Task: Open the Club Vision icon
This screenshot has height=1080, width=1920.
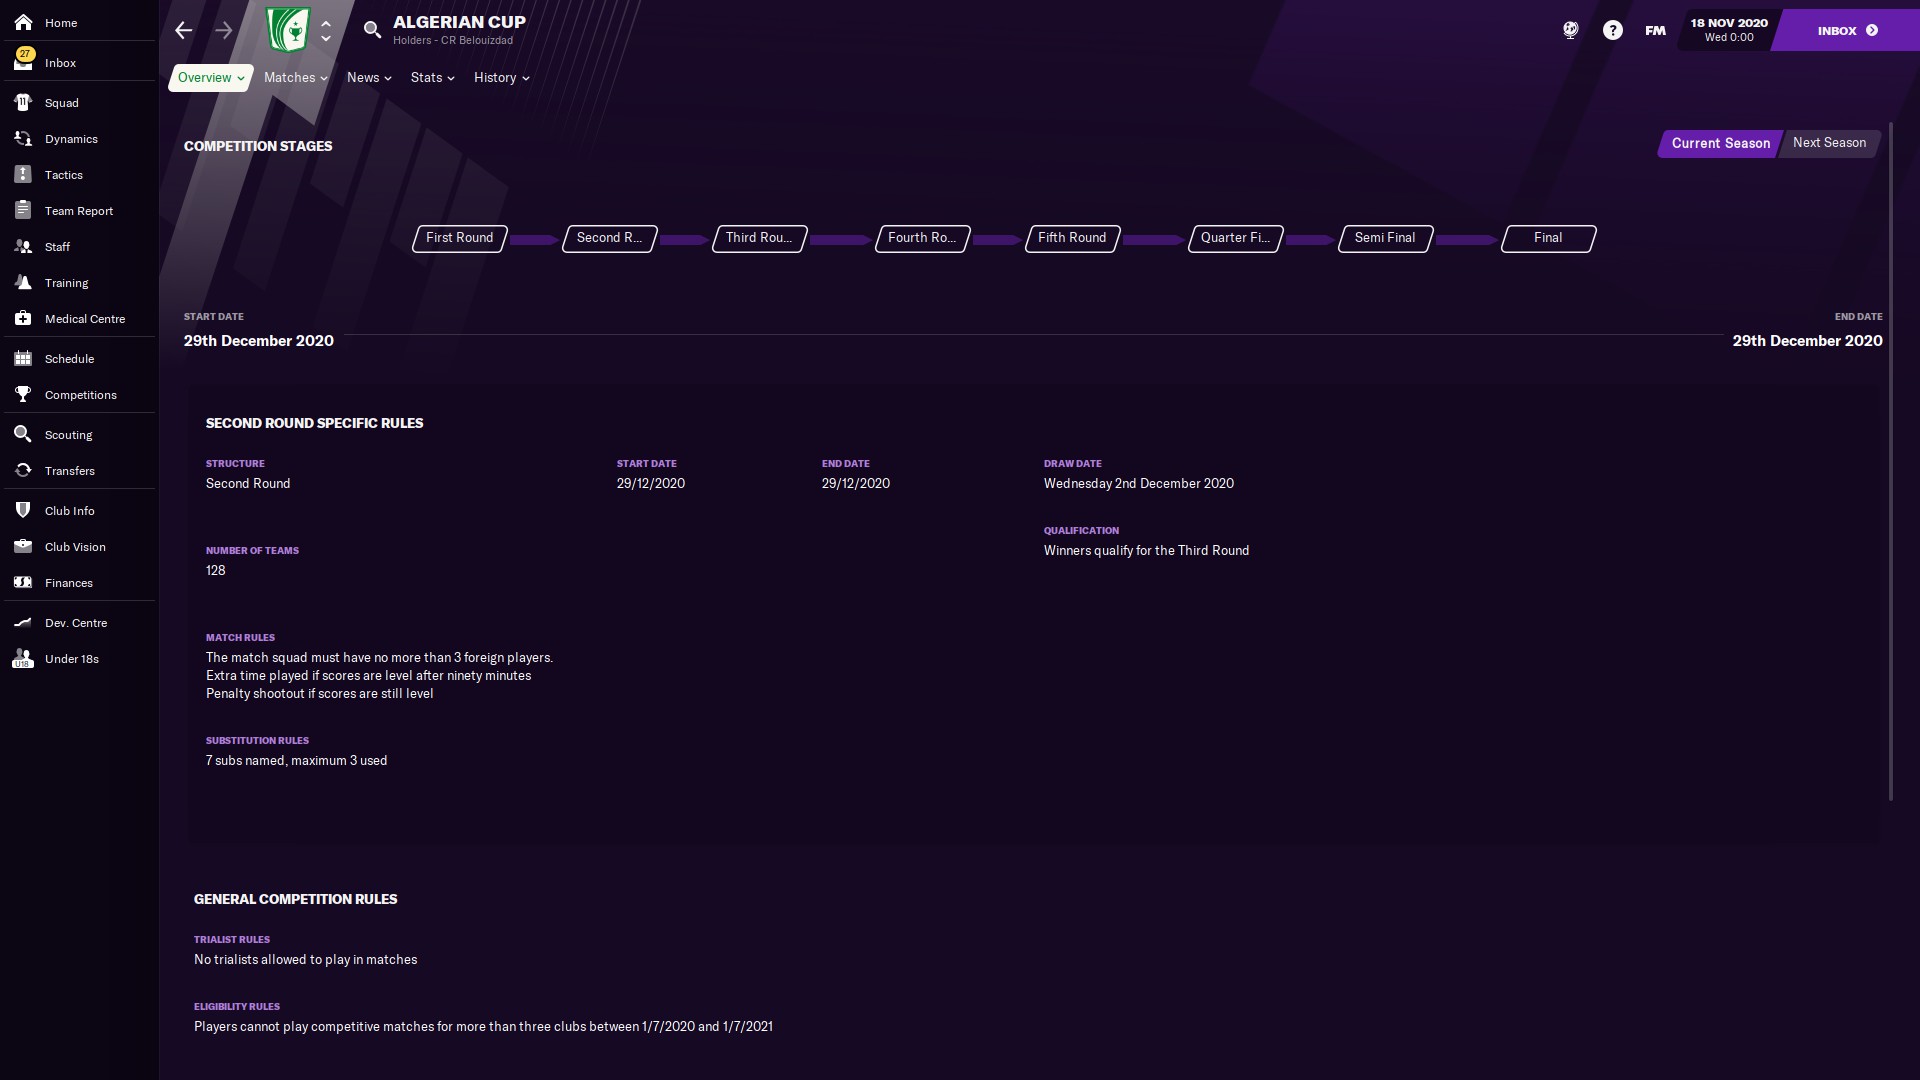Action: 23,546
